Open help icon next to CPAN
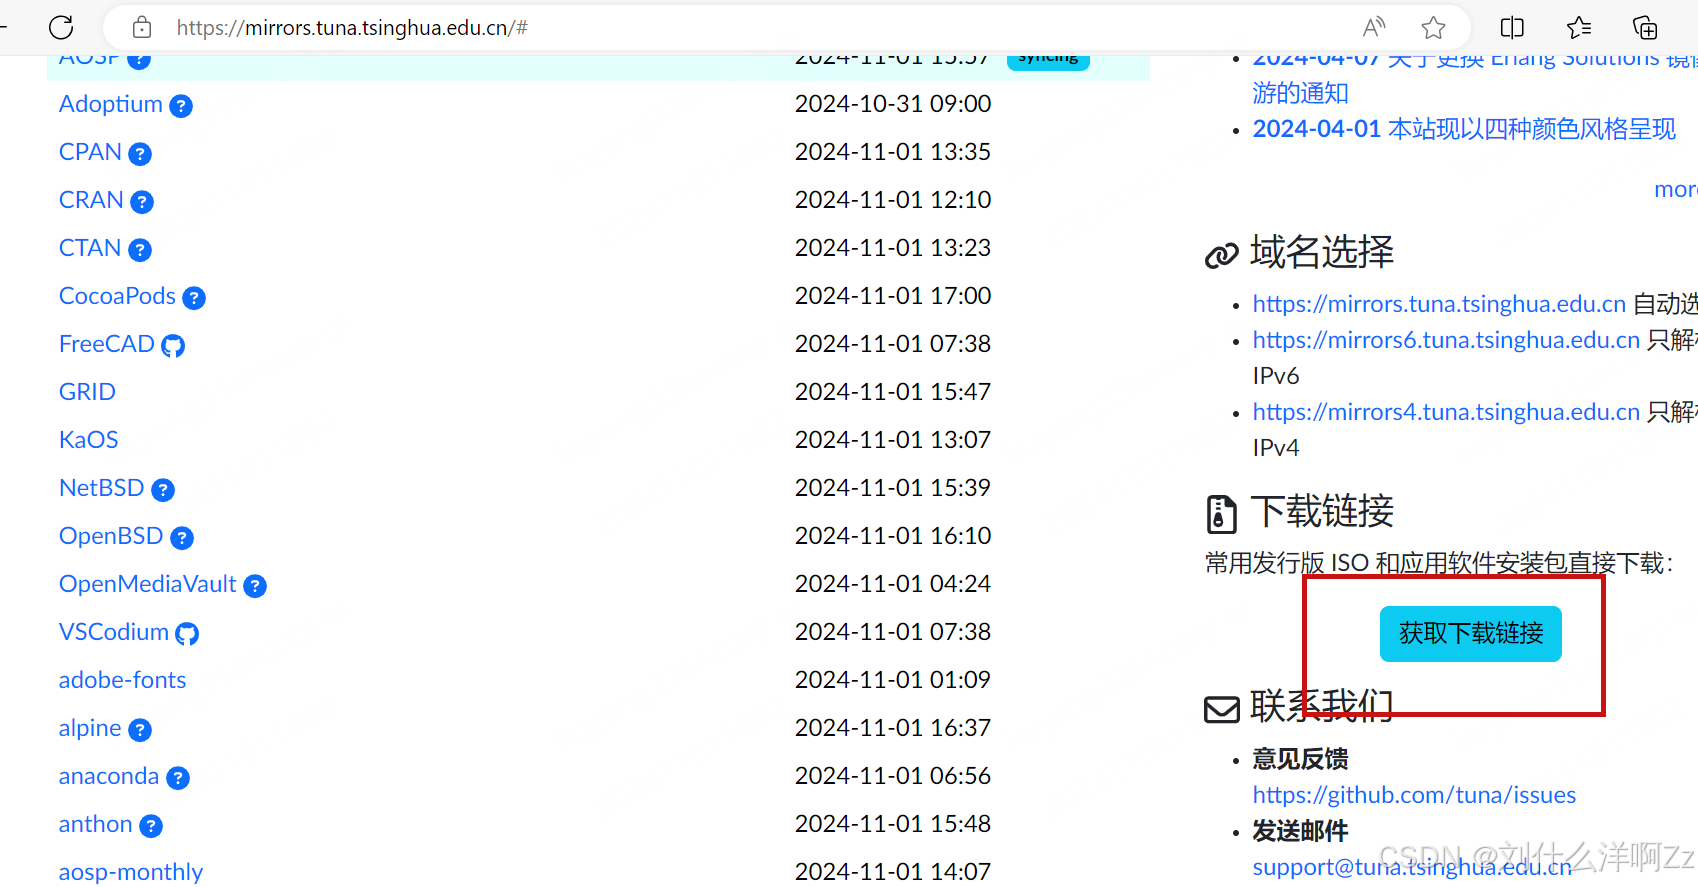This screenshot has width=1698, height=887. click(140, 154)
